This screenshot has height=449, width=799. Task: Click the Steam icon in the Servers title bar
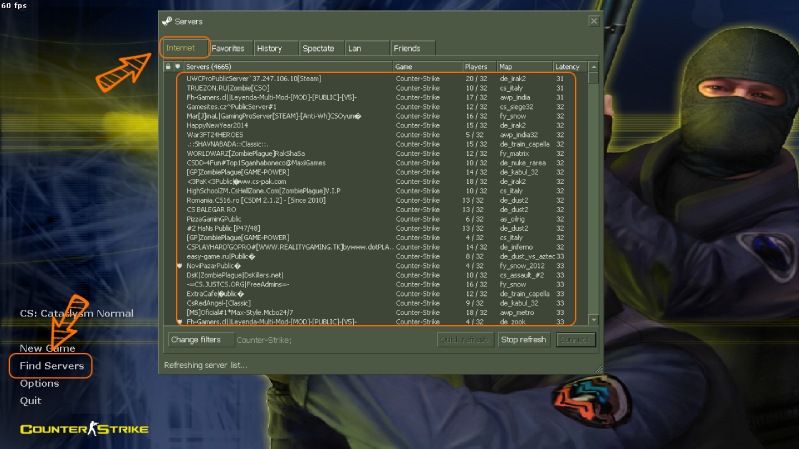(167, 21)
